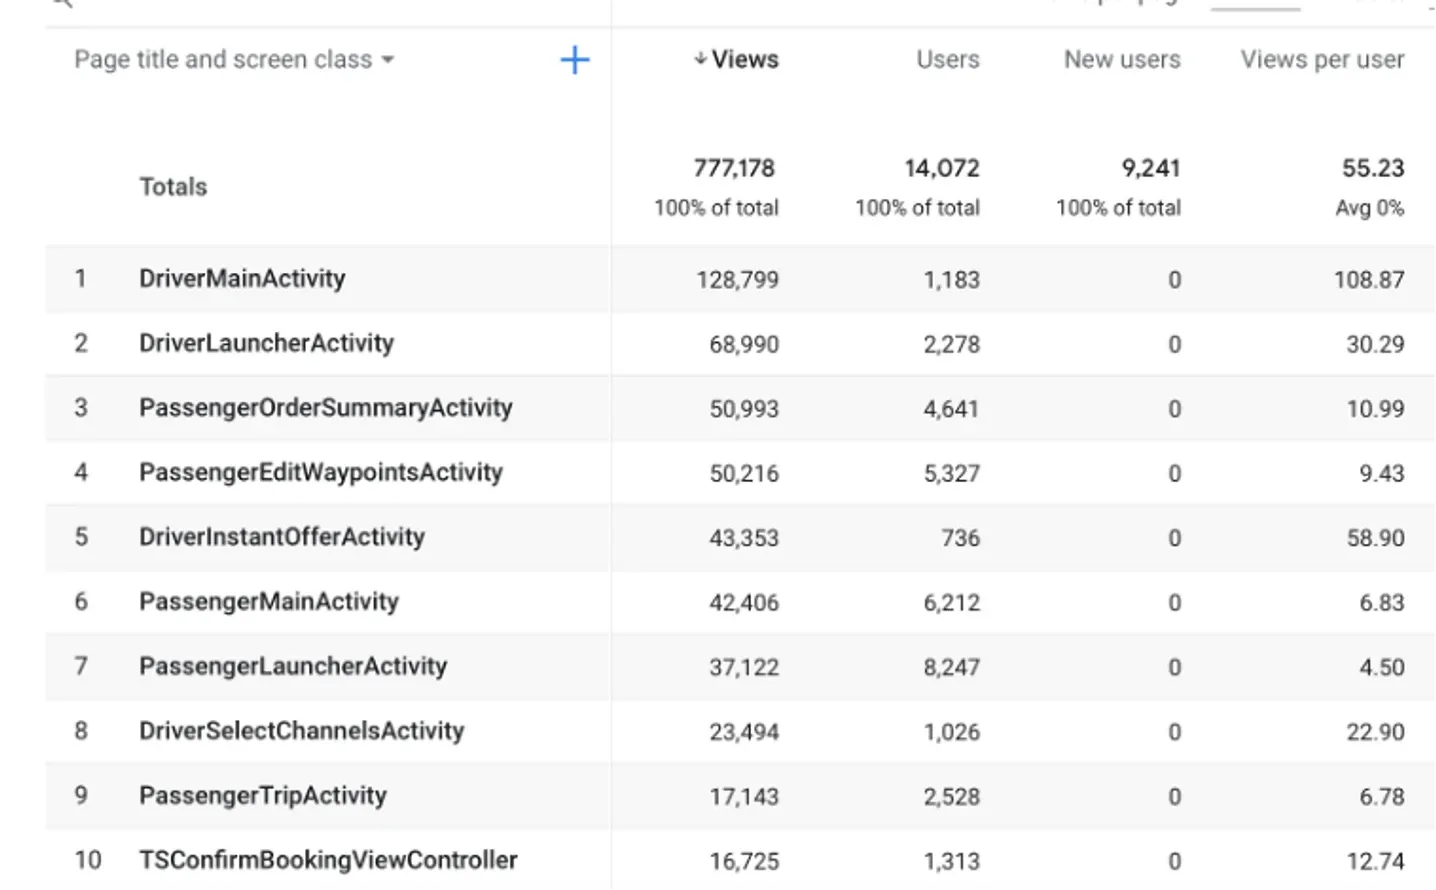Select the DriverLauncherActivity row title

tap(266, 343)
